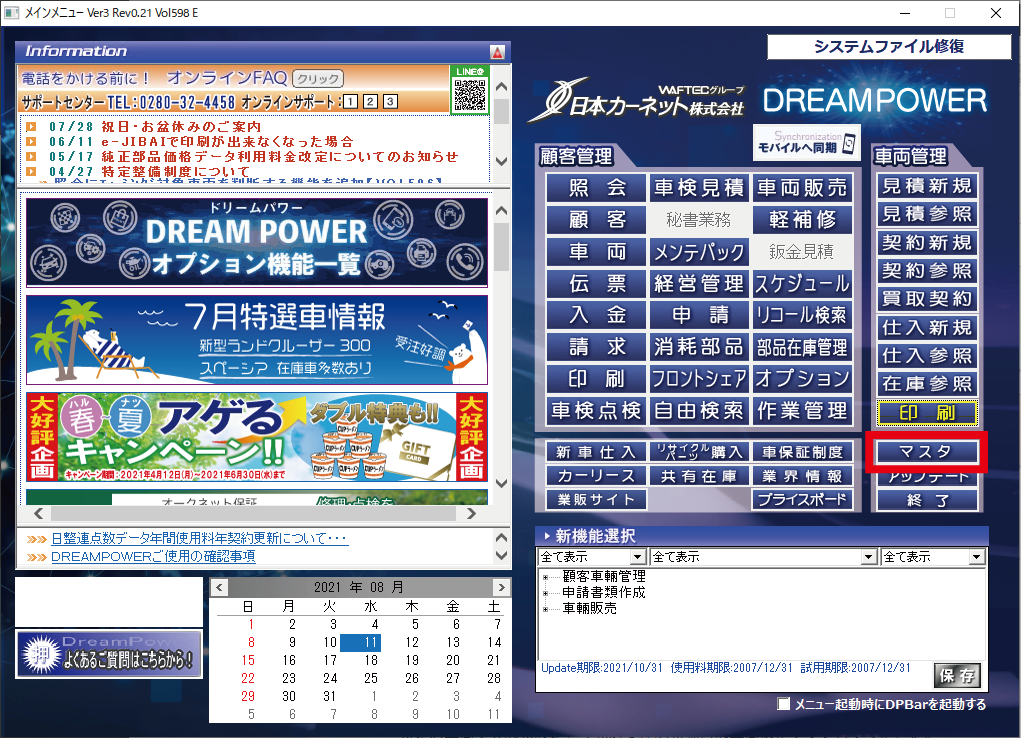Screen dimensions: 1021x739
Task: Open the 経営管理 button
Action: [699, 283]
